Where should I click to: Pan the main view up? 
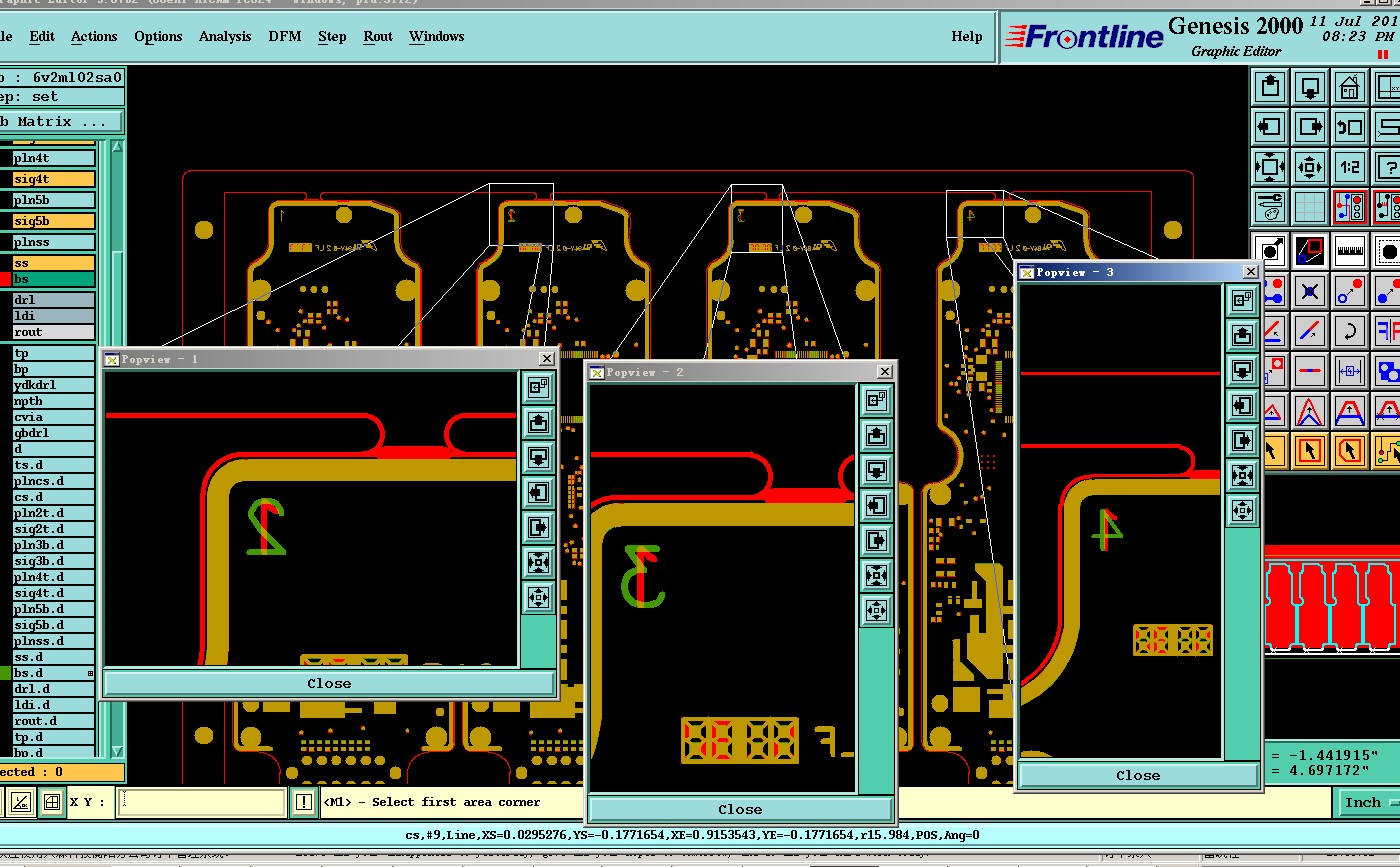coord(1271,87)
